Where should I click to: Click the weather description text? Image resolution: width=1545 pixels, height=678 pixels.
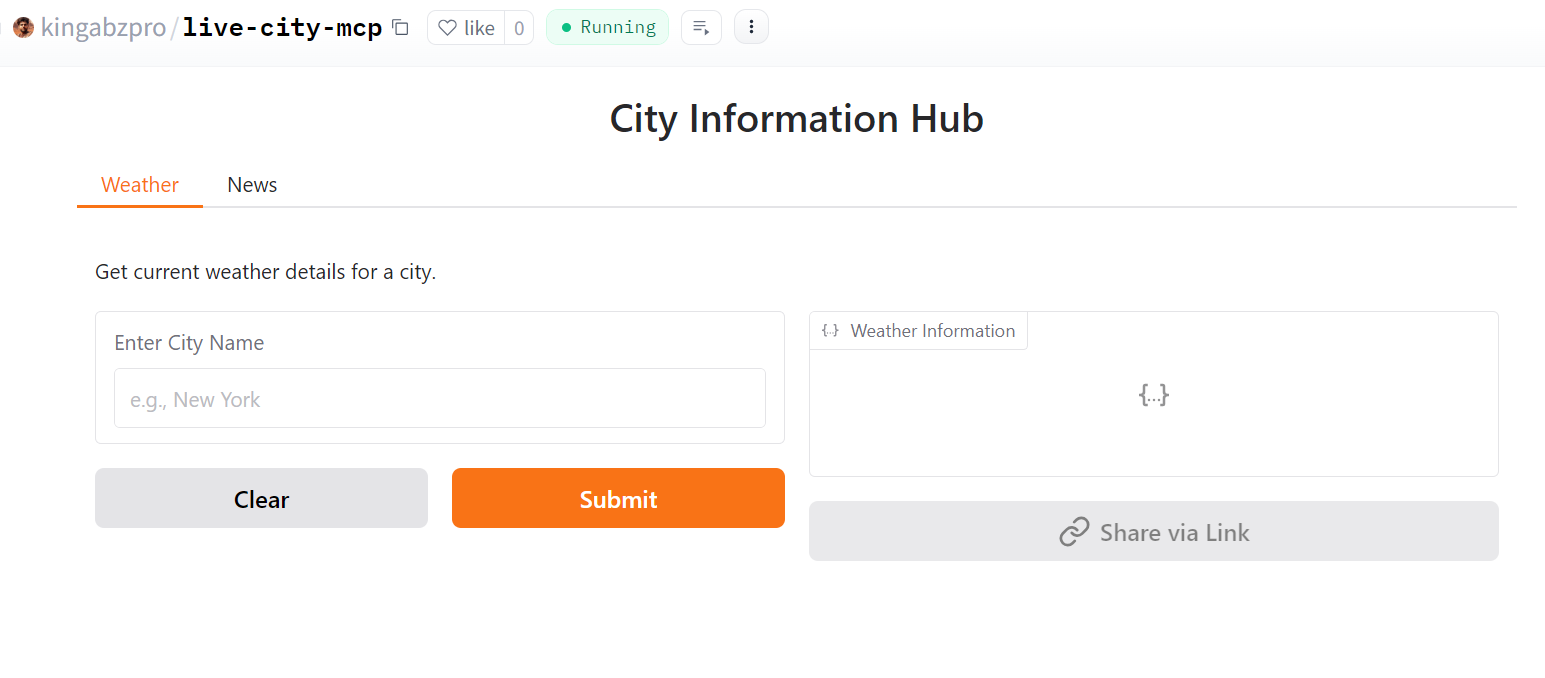266,272
